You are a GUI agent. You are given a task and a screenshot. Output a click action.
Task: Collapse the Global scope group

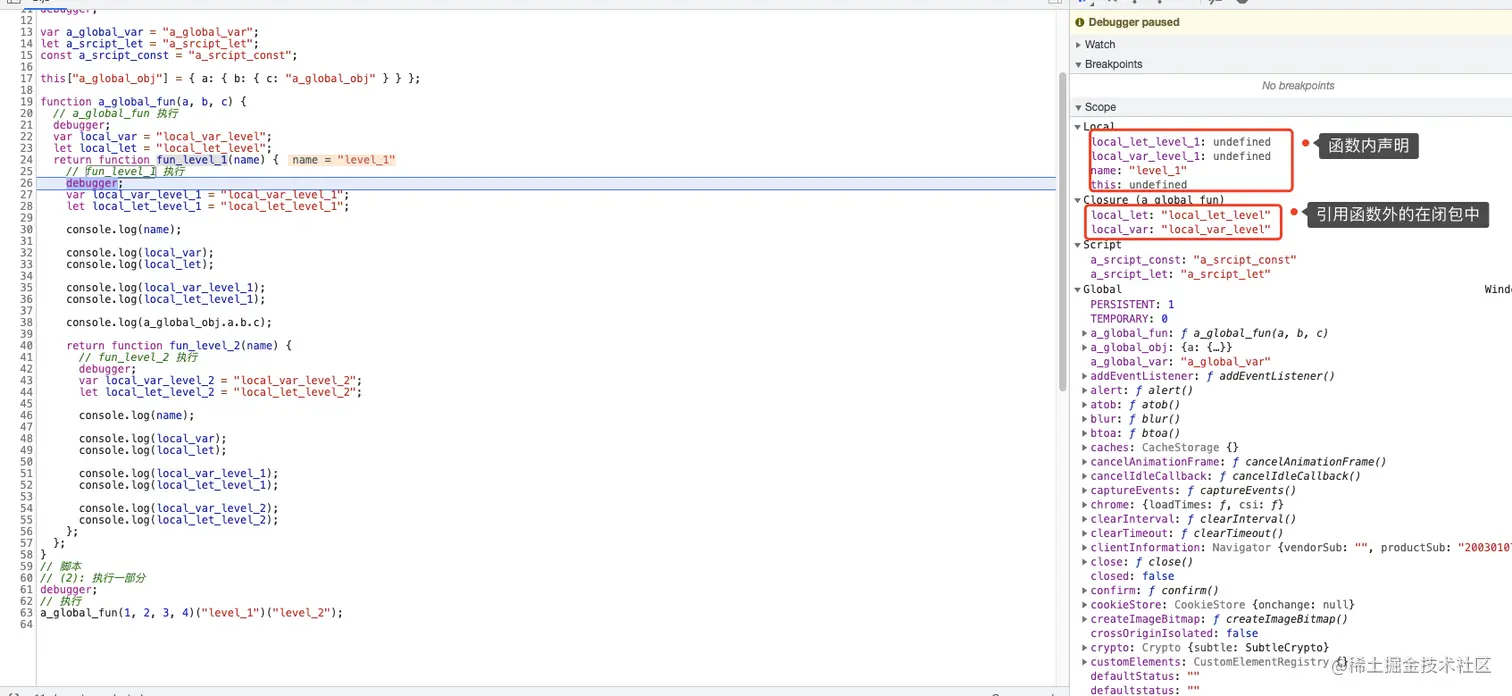click(x=1079, y=289)
